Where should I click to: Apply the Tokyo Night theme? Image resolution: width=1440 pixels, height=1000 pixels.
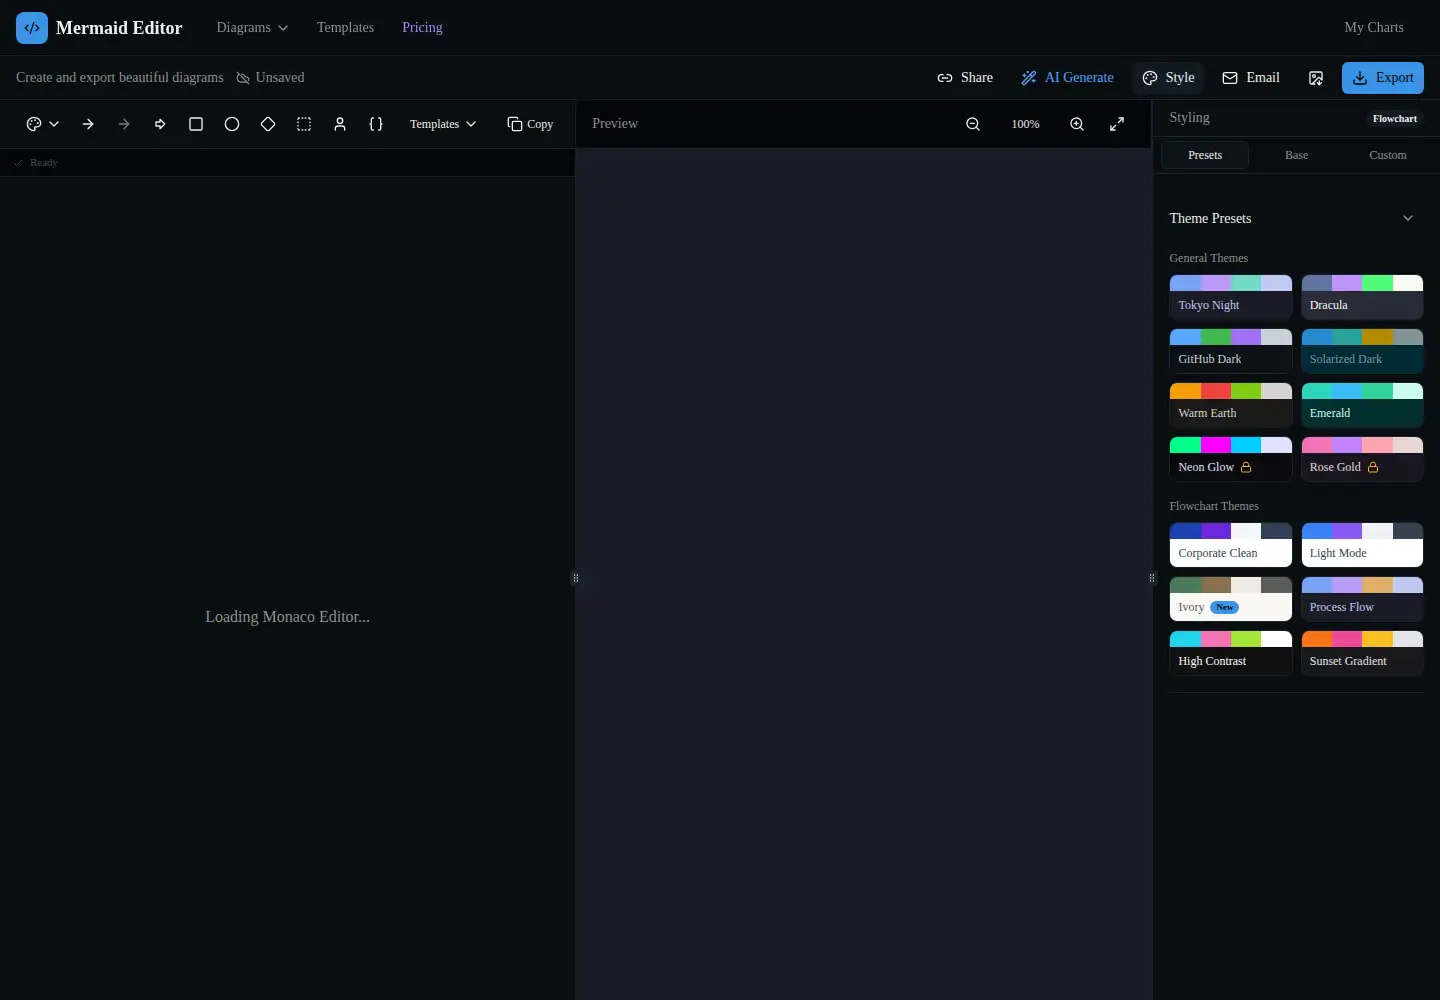click(1231, 297)
